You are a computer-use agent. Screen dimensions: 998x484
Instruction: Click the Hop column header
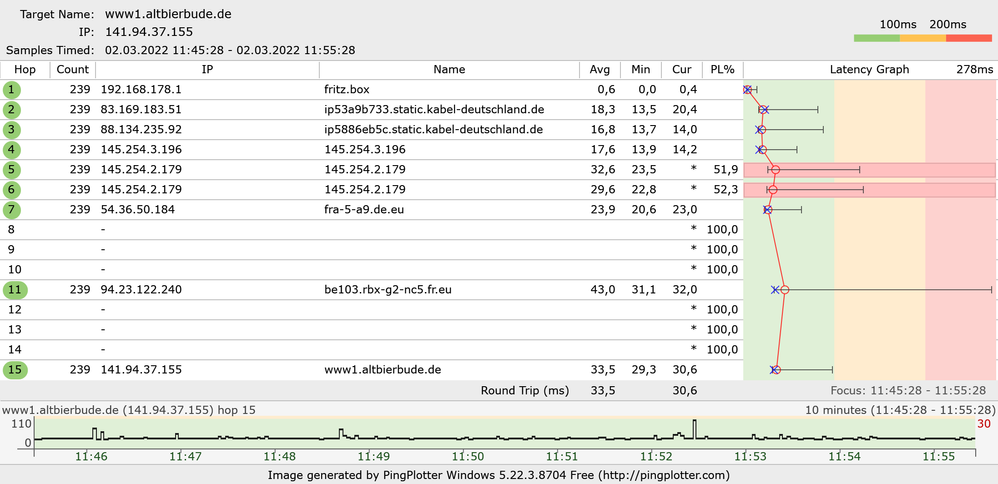coord(25,70)
